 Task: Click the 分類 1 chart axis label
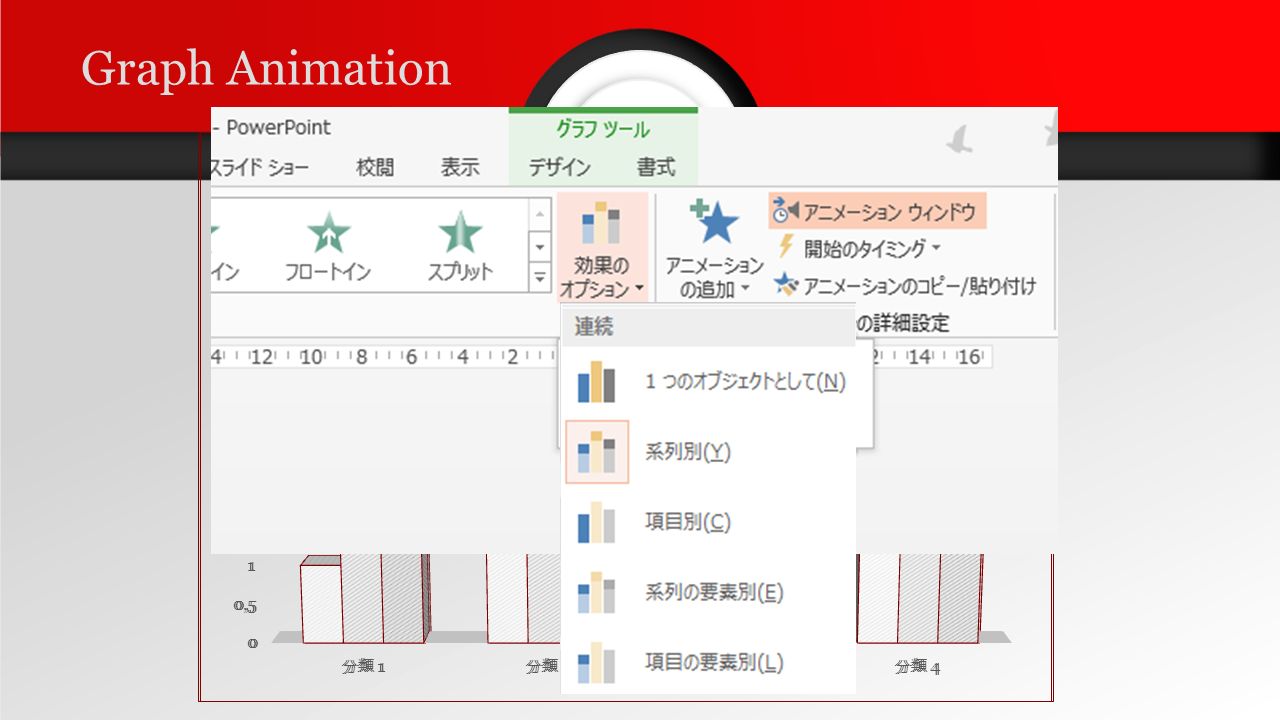point(363,666)
